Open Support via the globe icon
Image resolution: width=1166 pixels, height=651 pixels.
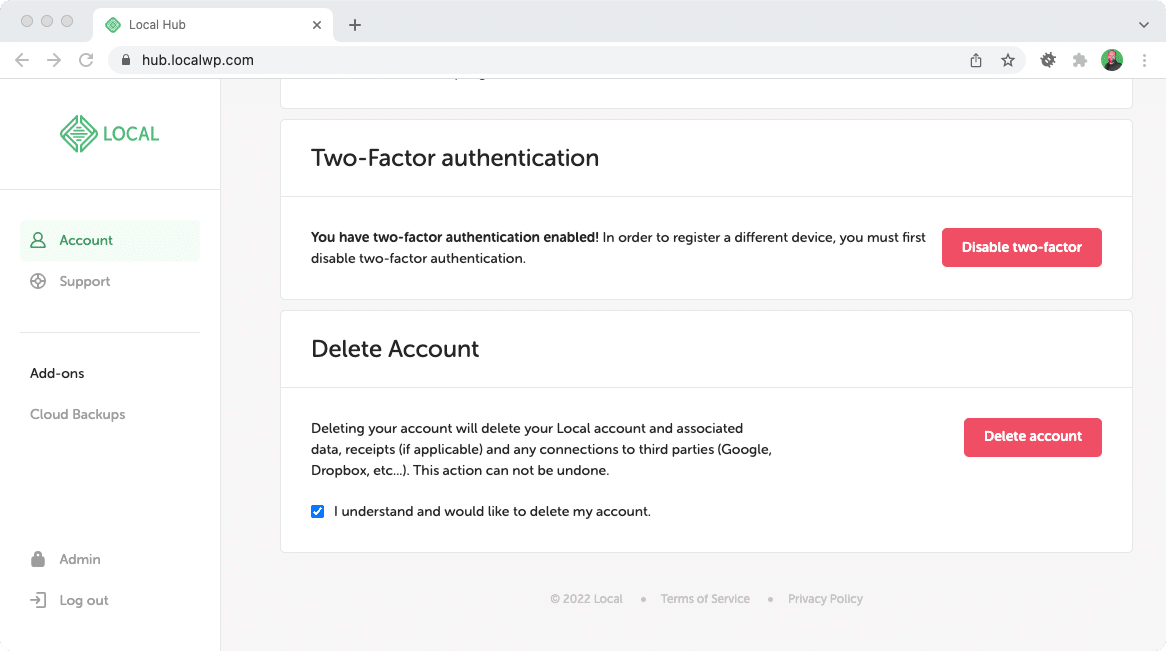coord(38,281)
